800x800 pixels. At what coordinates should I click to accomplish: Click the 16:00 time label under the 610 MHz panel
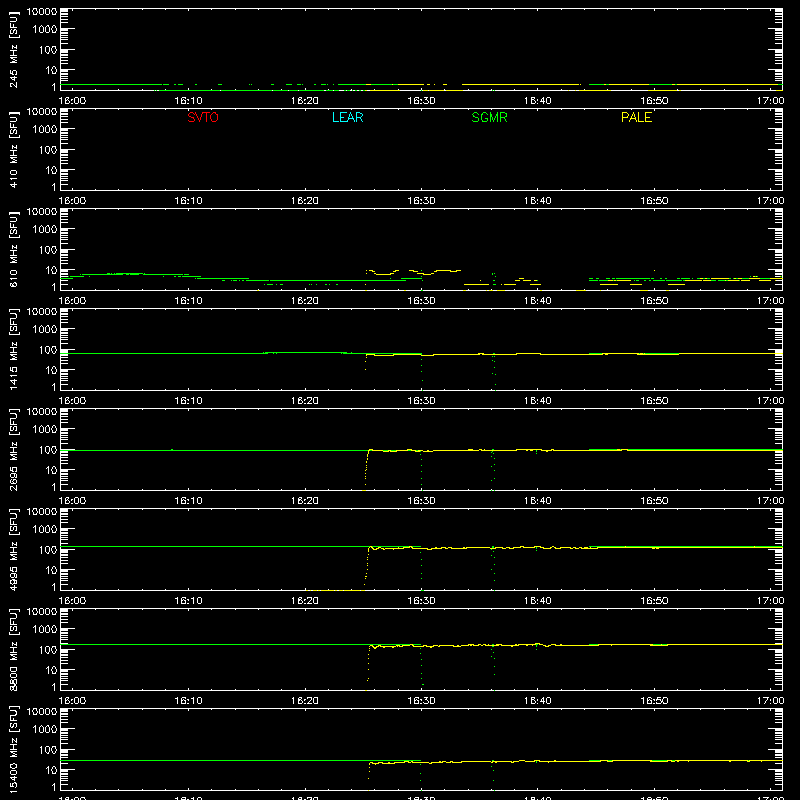(72, 301)
